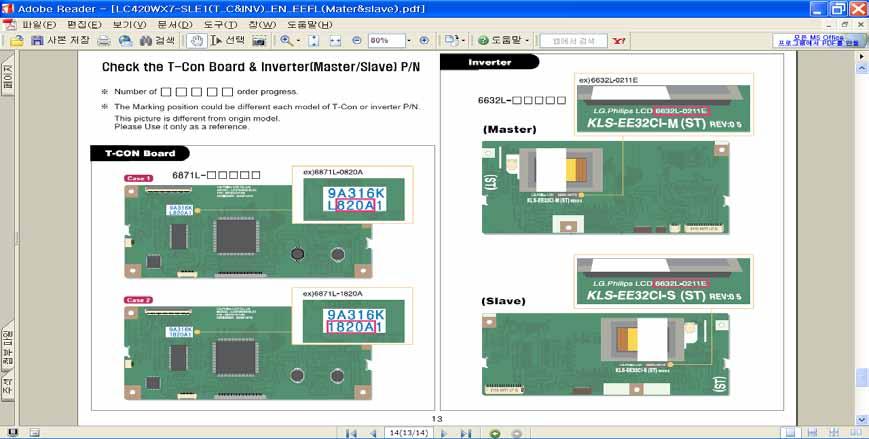The image size is (869, 439).
Task: Click the MS Office create PDF banner
Action: [x=817, y=40]
